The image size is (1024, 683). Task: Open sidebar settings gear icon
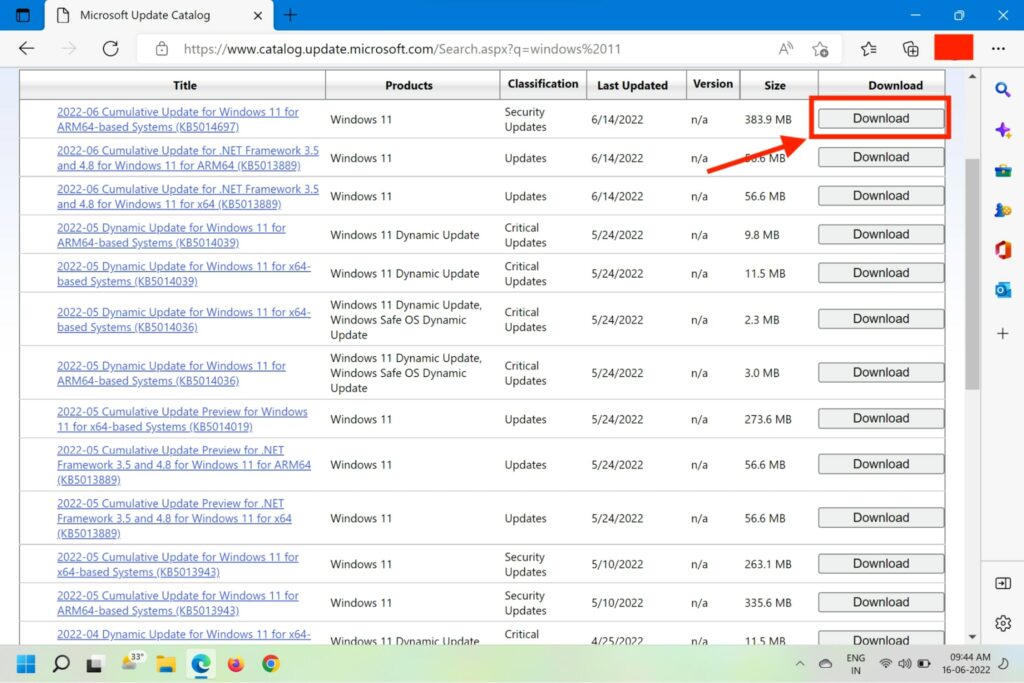[1002, 623]
